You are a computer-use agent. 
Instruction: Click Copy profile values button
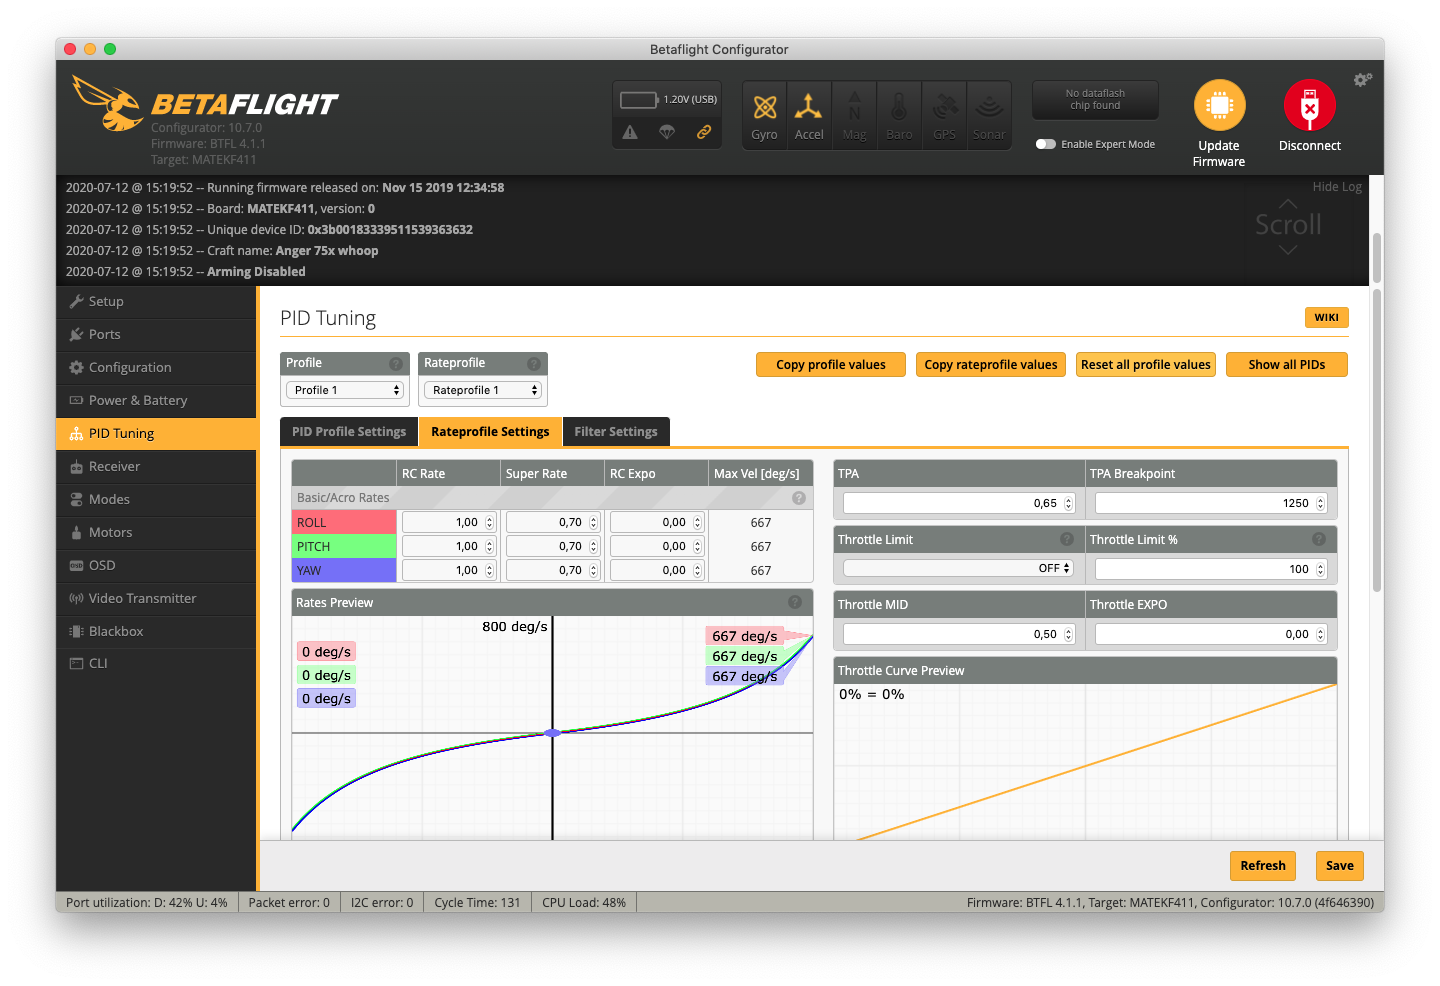click(831, 365)
